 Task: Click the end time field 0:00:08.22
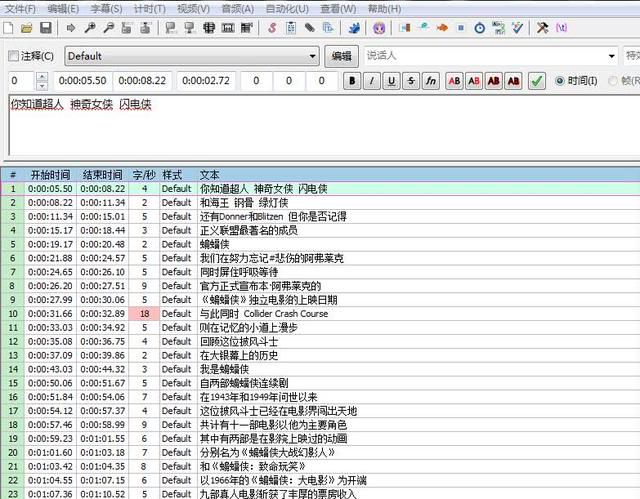(142, 81)
